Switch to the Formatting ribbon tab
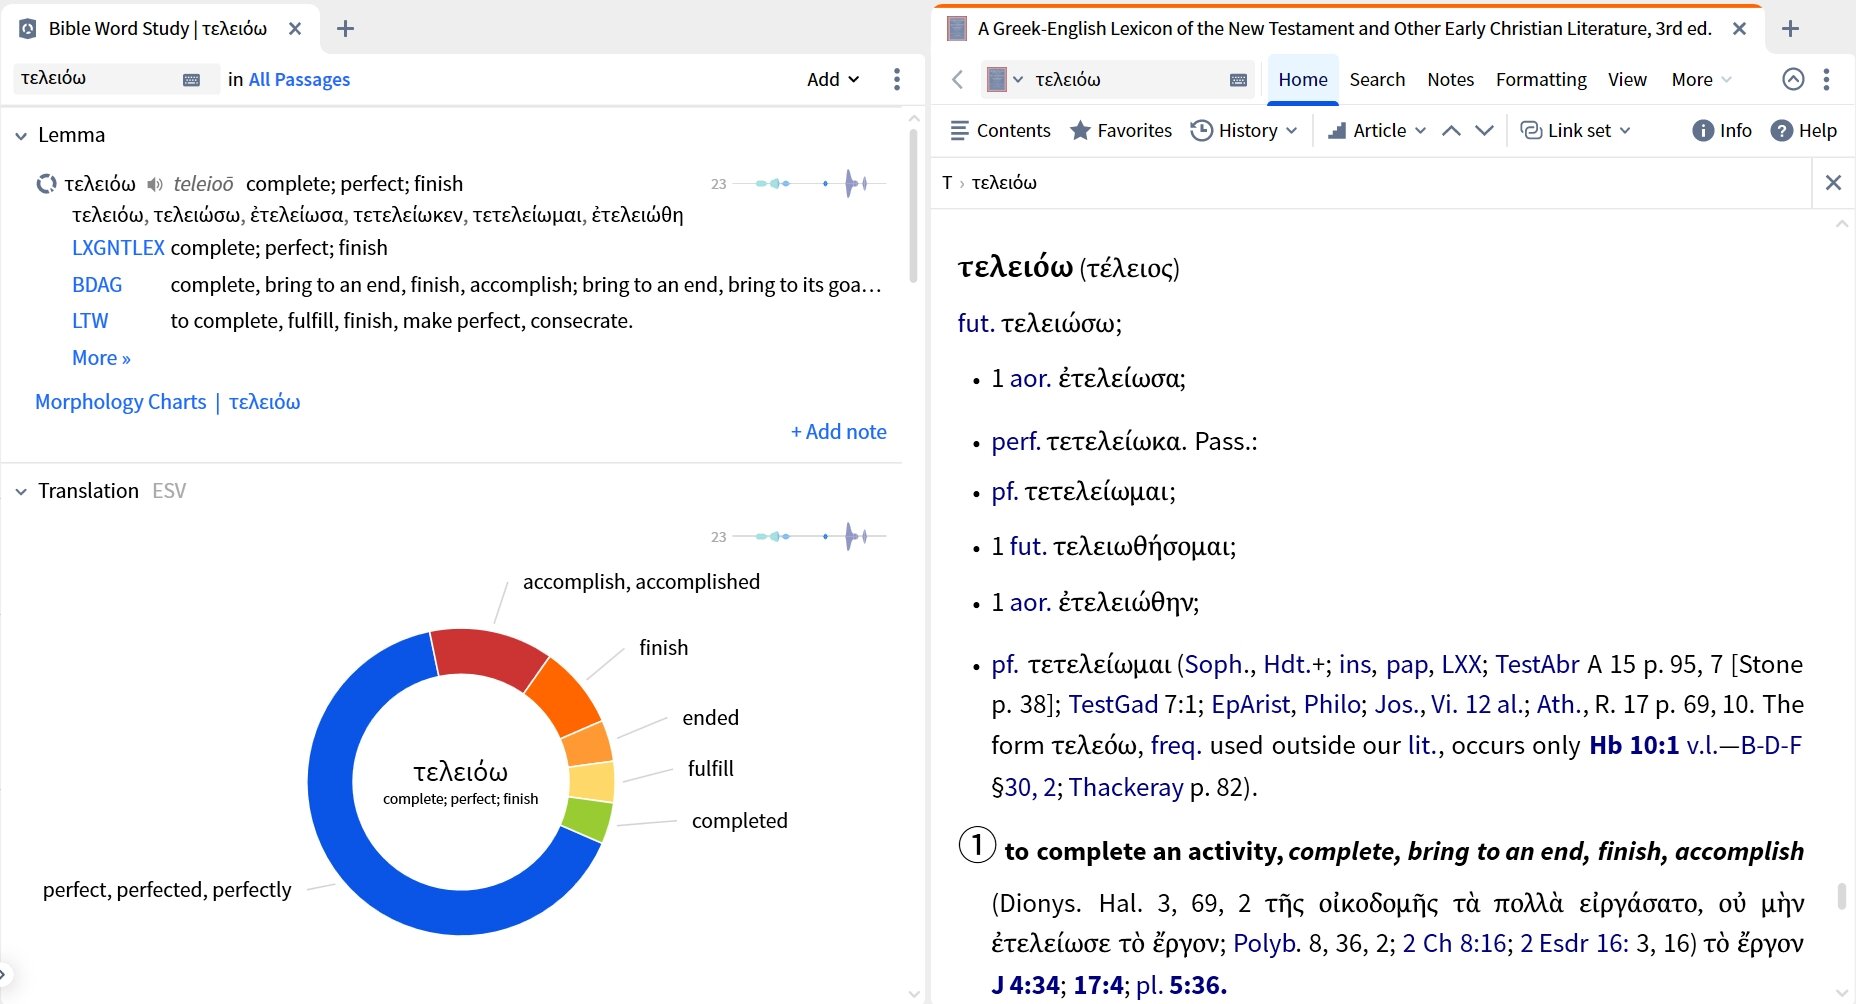 pyautogui.click(x=1541, y=79)
